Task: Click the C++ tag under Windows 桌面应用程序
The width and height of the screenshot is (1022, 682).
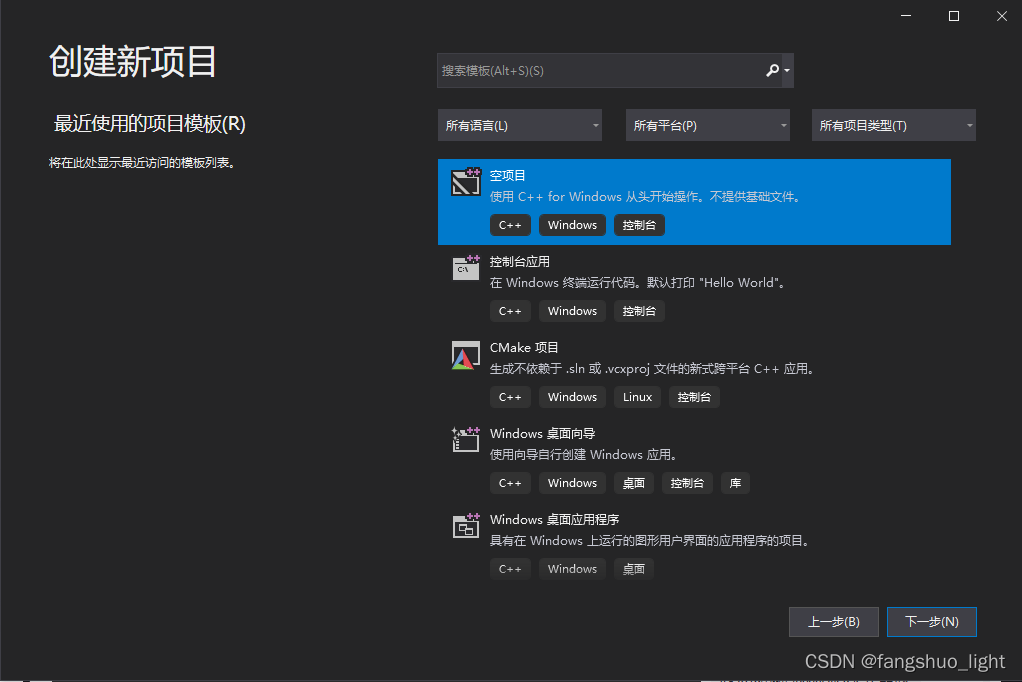Action: pyautogui.click(x=510, y=569)
